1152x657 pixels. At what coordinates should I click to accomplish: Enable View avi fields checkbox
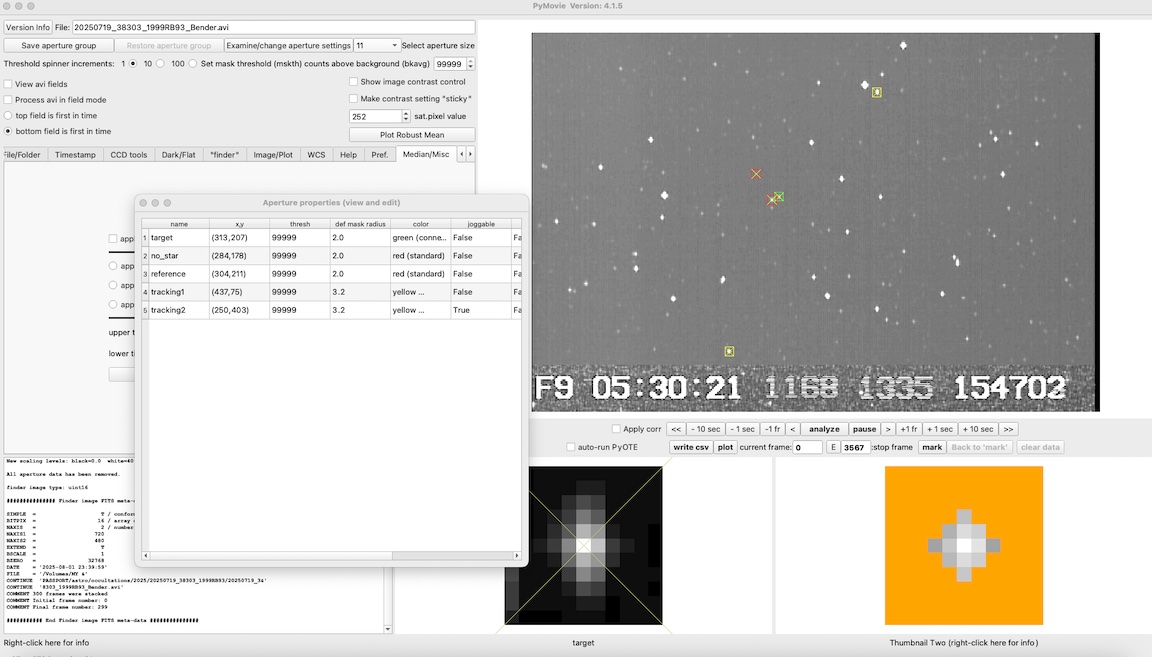pyautogui.click(x=9, y=84)
